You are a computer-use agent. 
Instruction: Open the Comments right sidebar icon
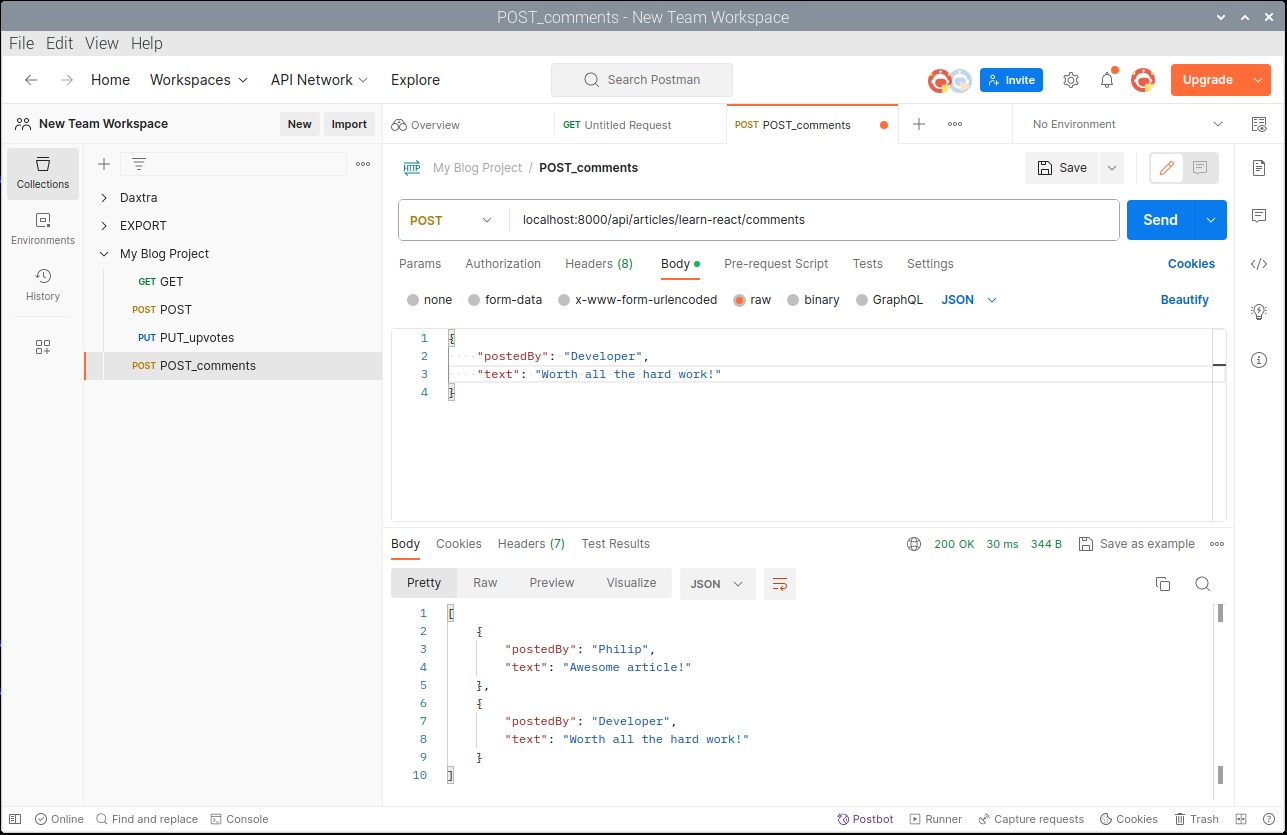(1259, 216)
